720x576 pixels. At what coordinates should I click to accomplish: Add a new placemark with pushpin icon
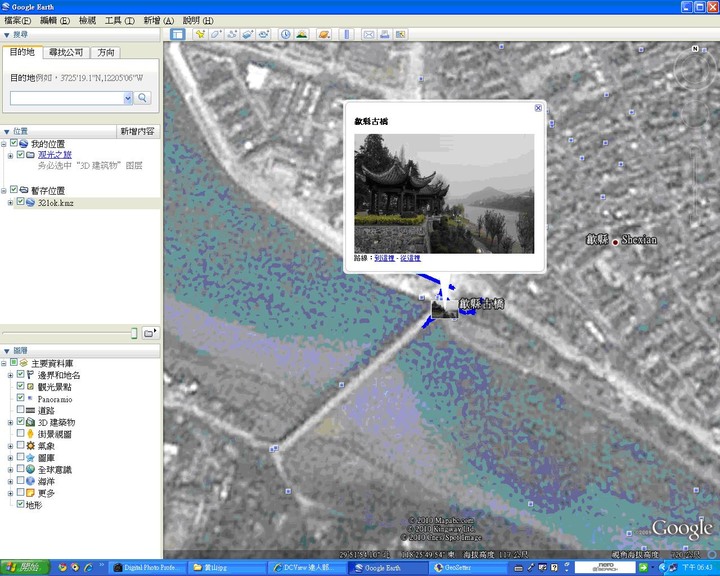[200, 34]
